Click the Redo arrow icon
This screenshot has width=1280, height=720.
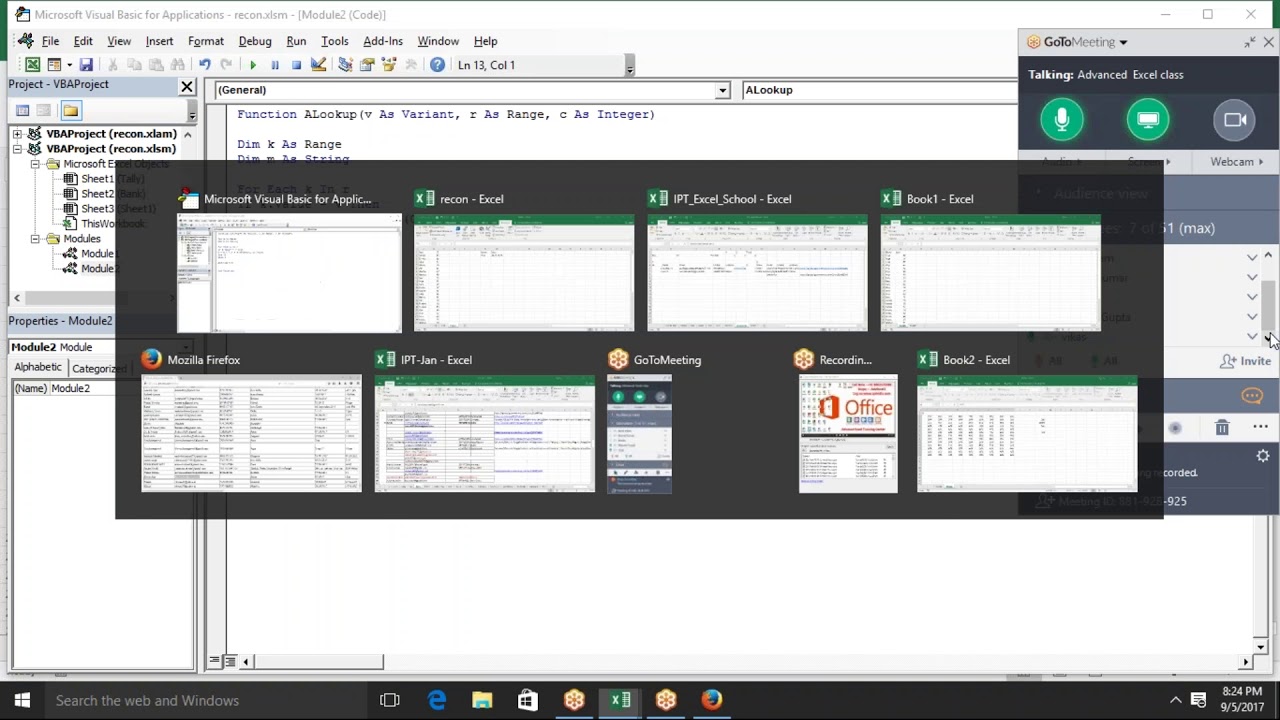[x=226, y=65]
